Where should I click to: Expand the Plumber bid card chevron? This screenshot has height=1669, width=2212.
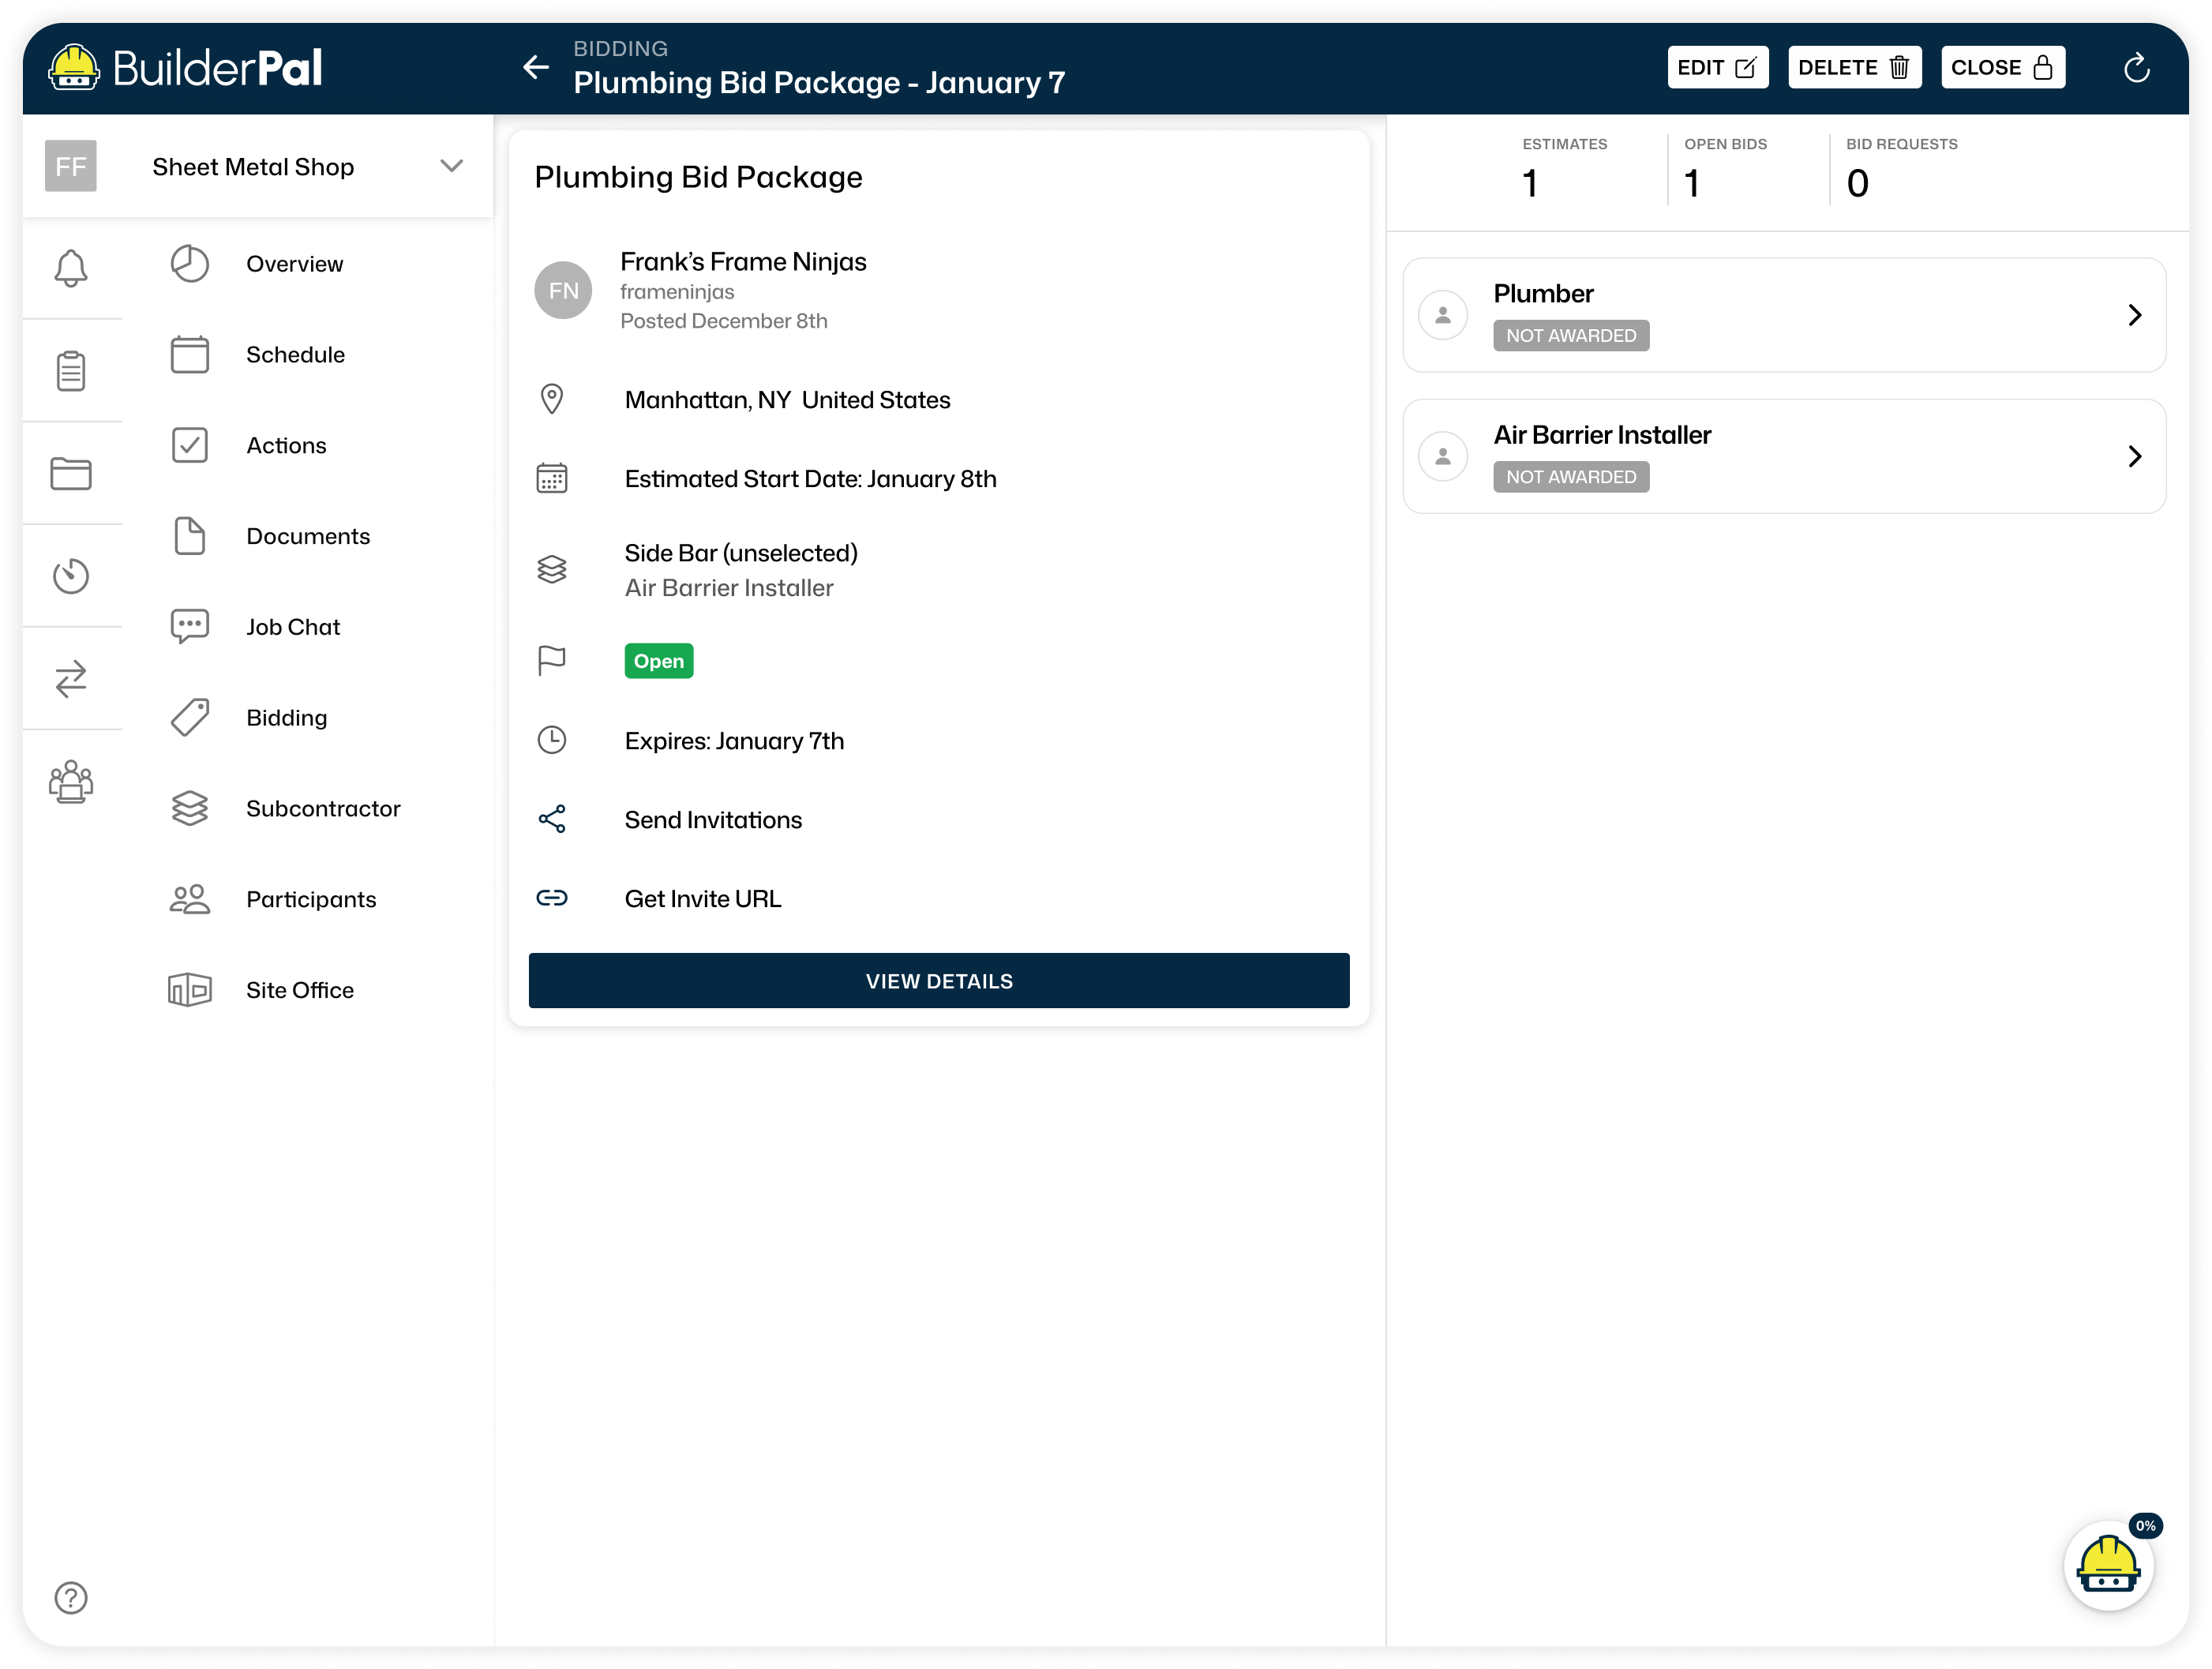[2136, 315]
